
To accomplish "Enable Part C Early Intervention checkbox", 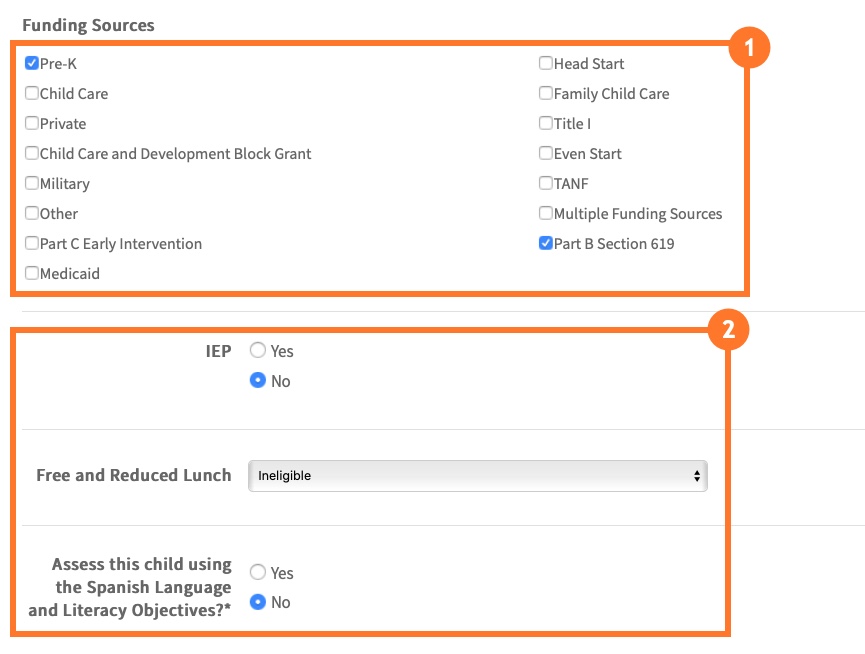I will (x=32, y=244).
